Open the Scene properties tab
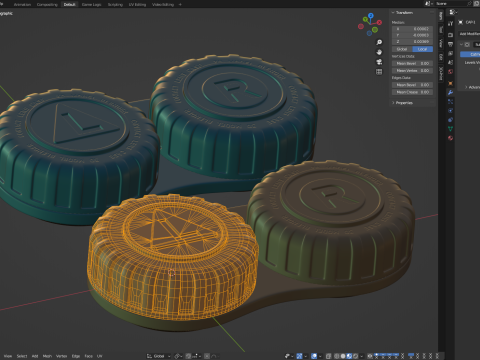Viewport: 480px width, 360px height. point(451,62)
